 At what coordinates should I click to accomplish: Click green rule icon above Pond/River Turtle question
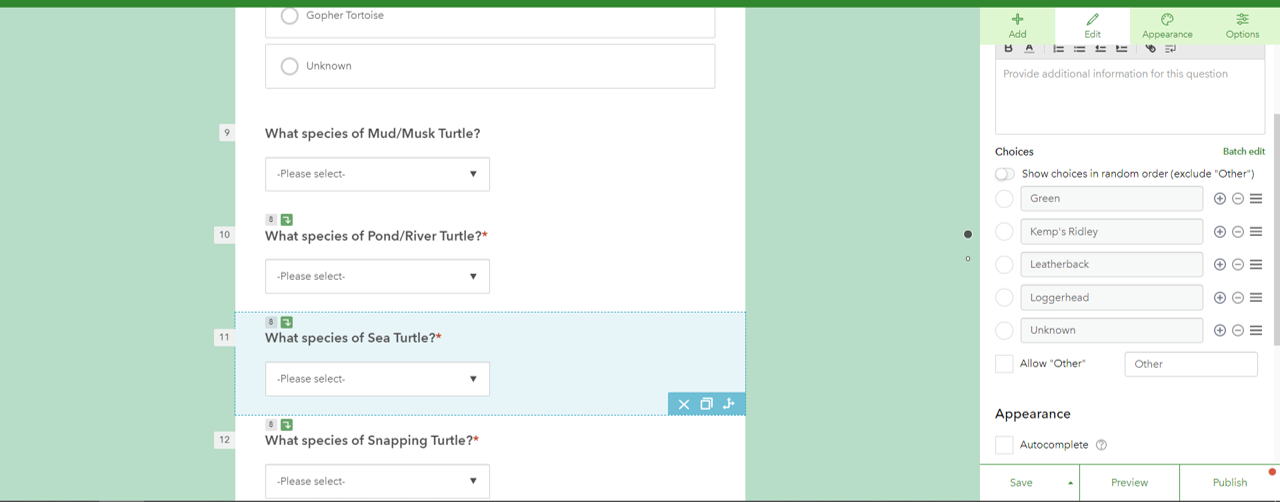click(287, 220)
